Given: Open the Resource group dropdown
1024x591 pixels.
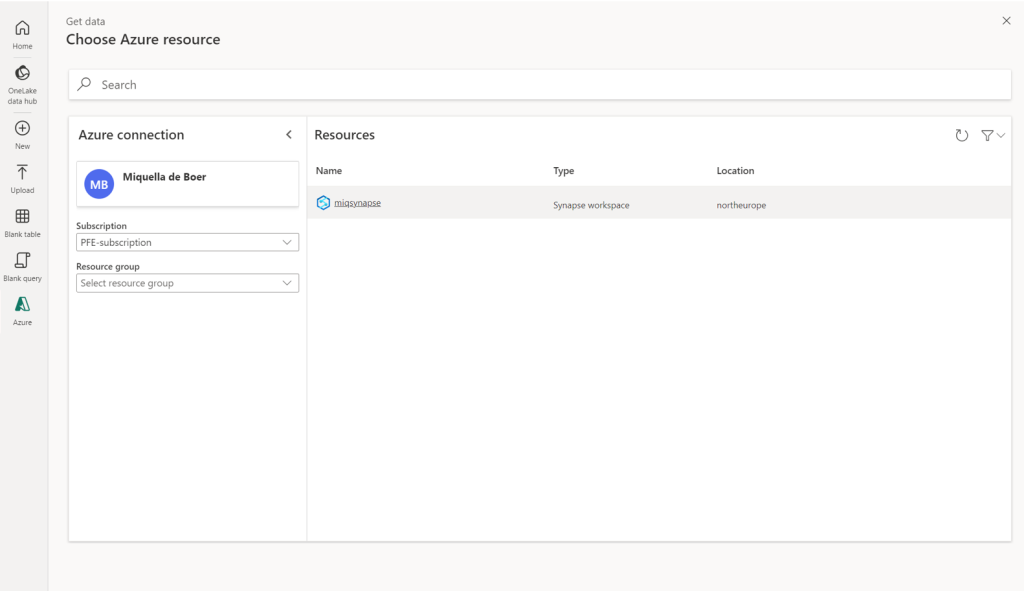Looking at the screenshot, I should pyautogui.click(x=187, y=283).
